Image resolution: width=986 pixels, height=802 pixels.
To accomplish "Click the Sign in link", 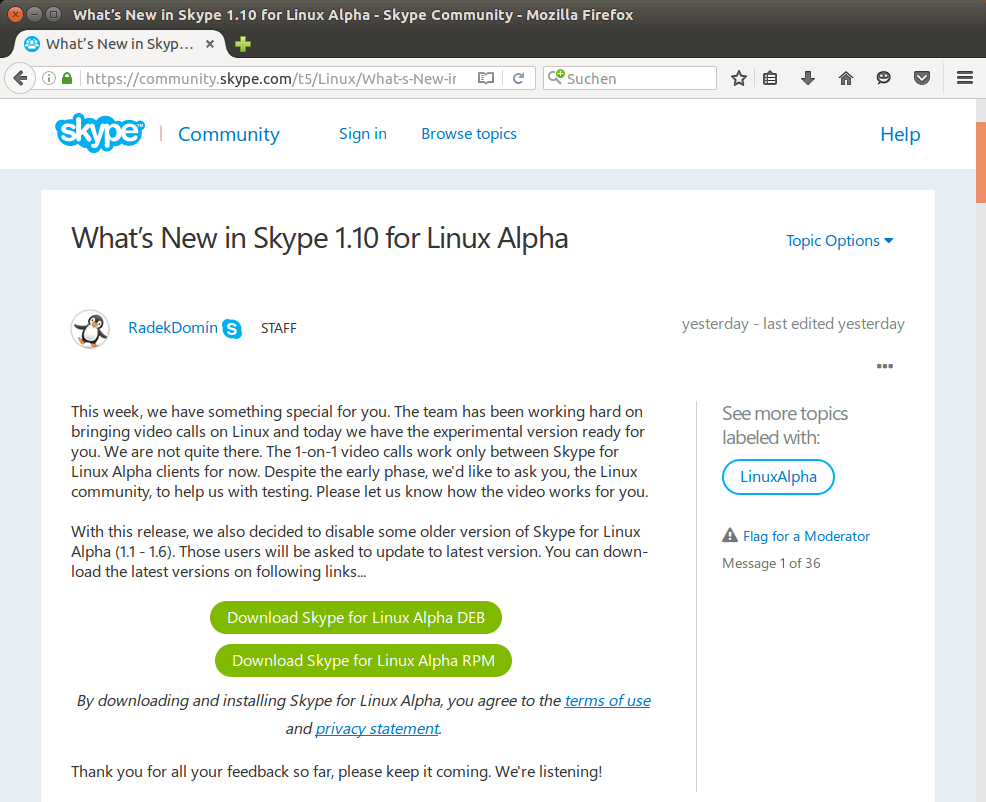I will [x=363, y=134].
